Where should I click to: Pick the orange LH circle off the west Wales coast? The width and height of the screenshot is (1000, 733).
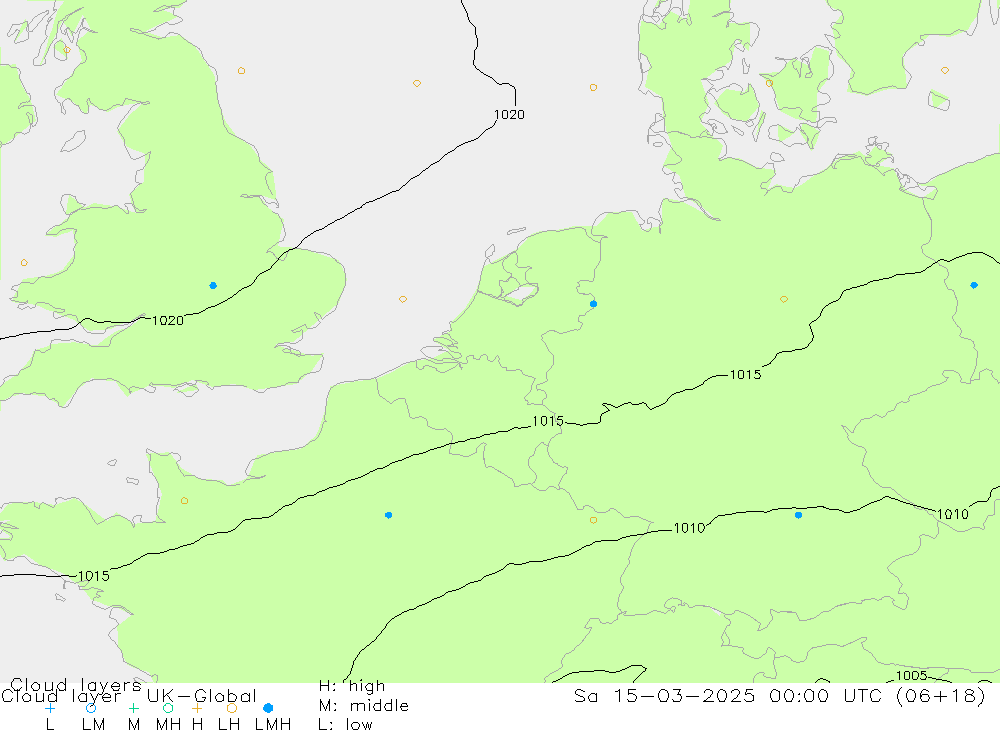[x=24, y=263]
